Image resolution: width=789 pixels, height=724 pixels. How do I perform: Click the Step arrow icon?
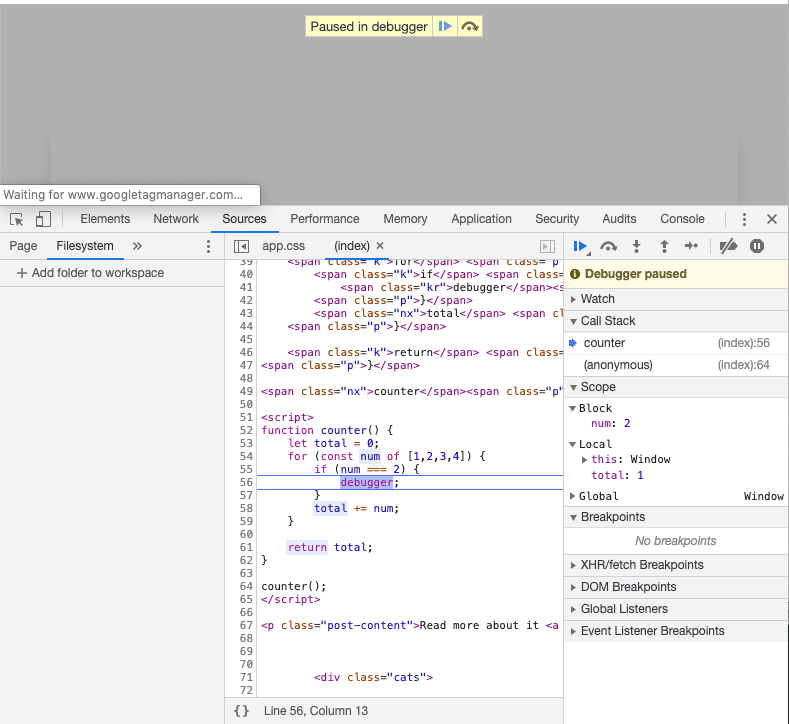[x=691, y=246]
